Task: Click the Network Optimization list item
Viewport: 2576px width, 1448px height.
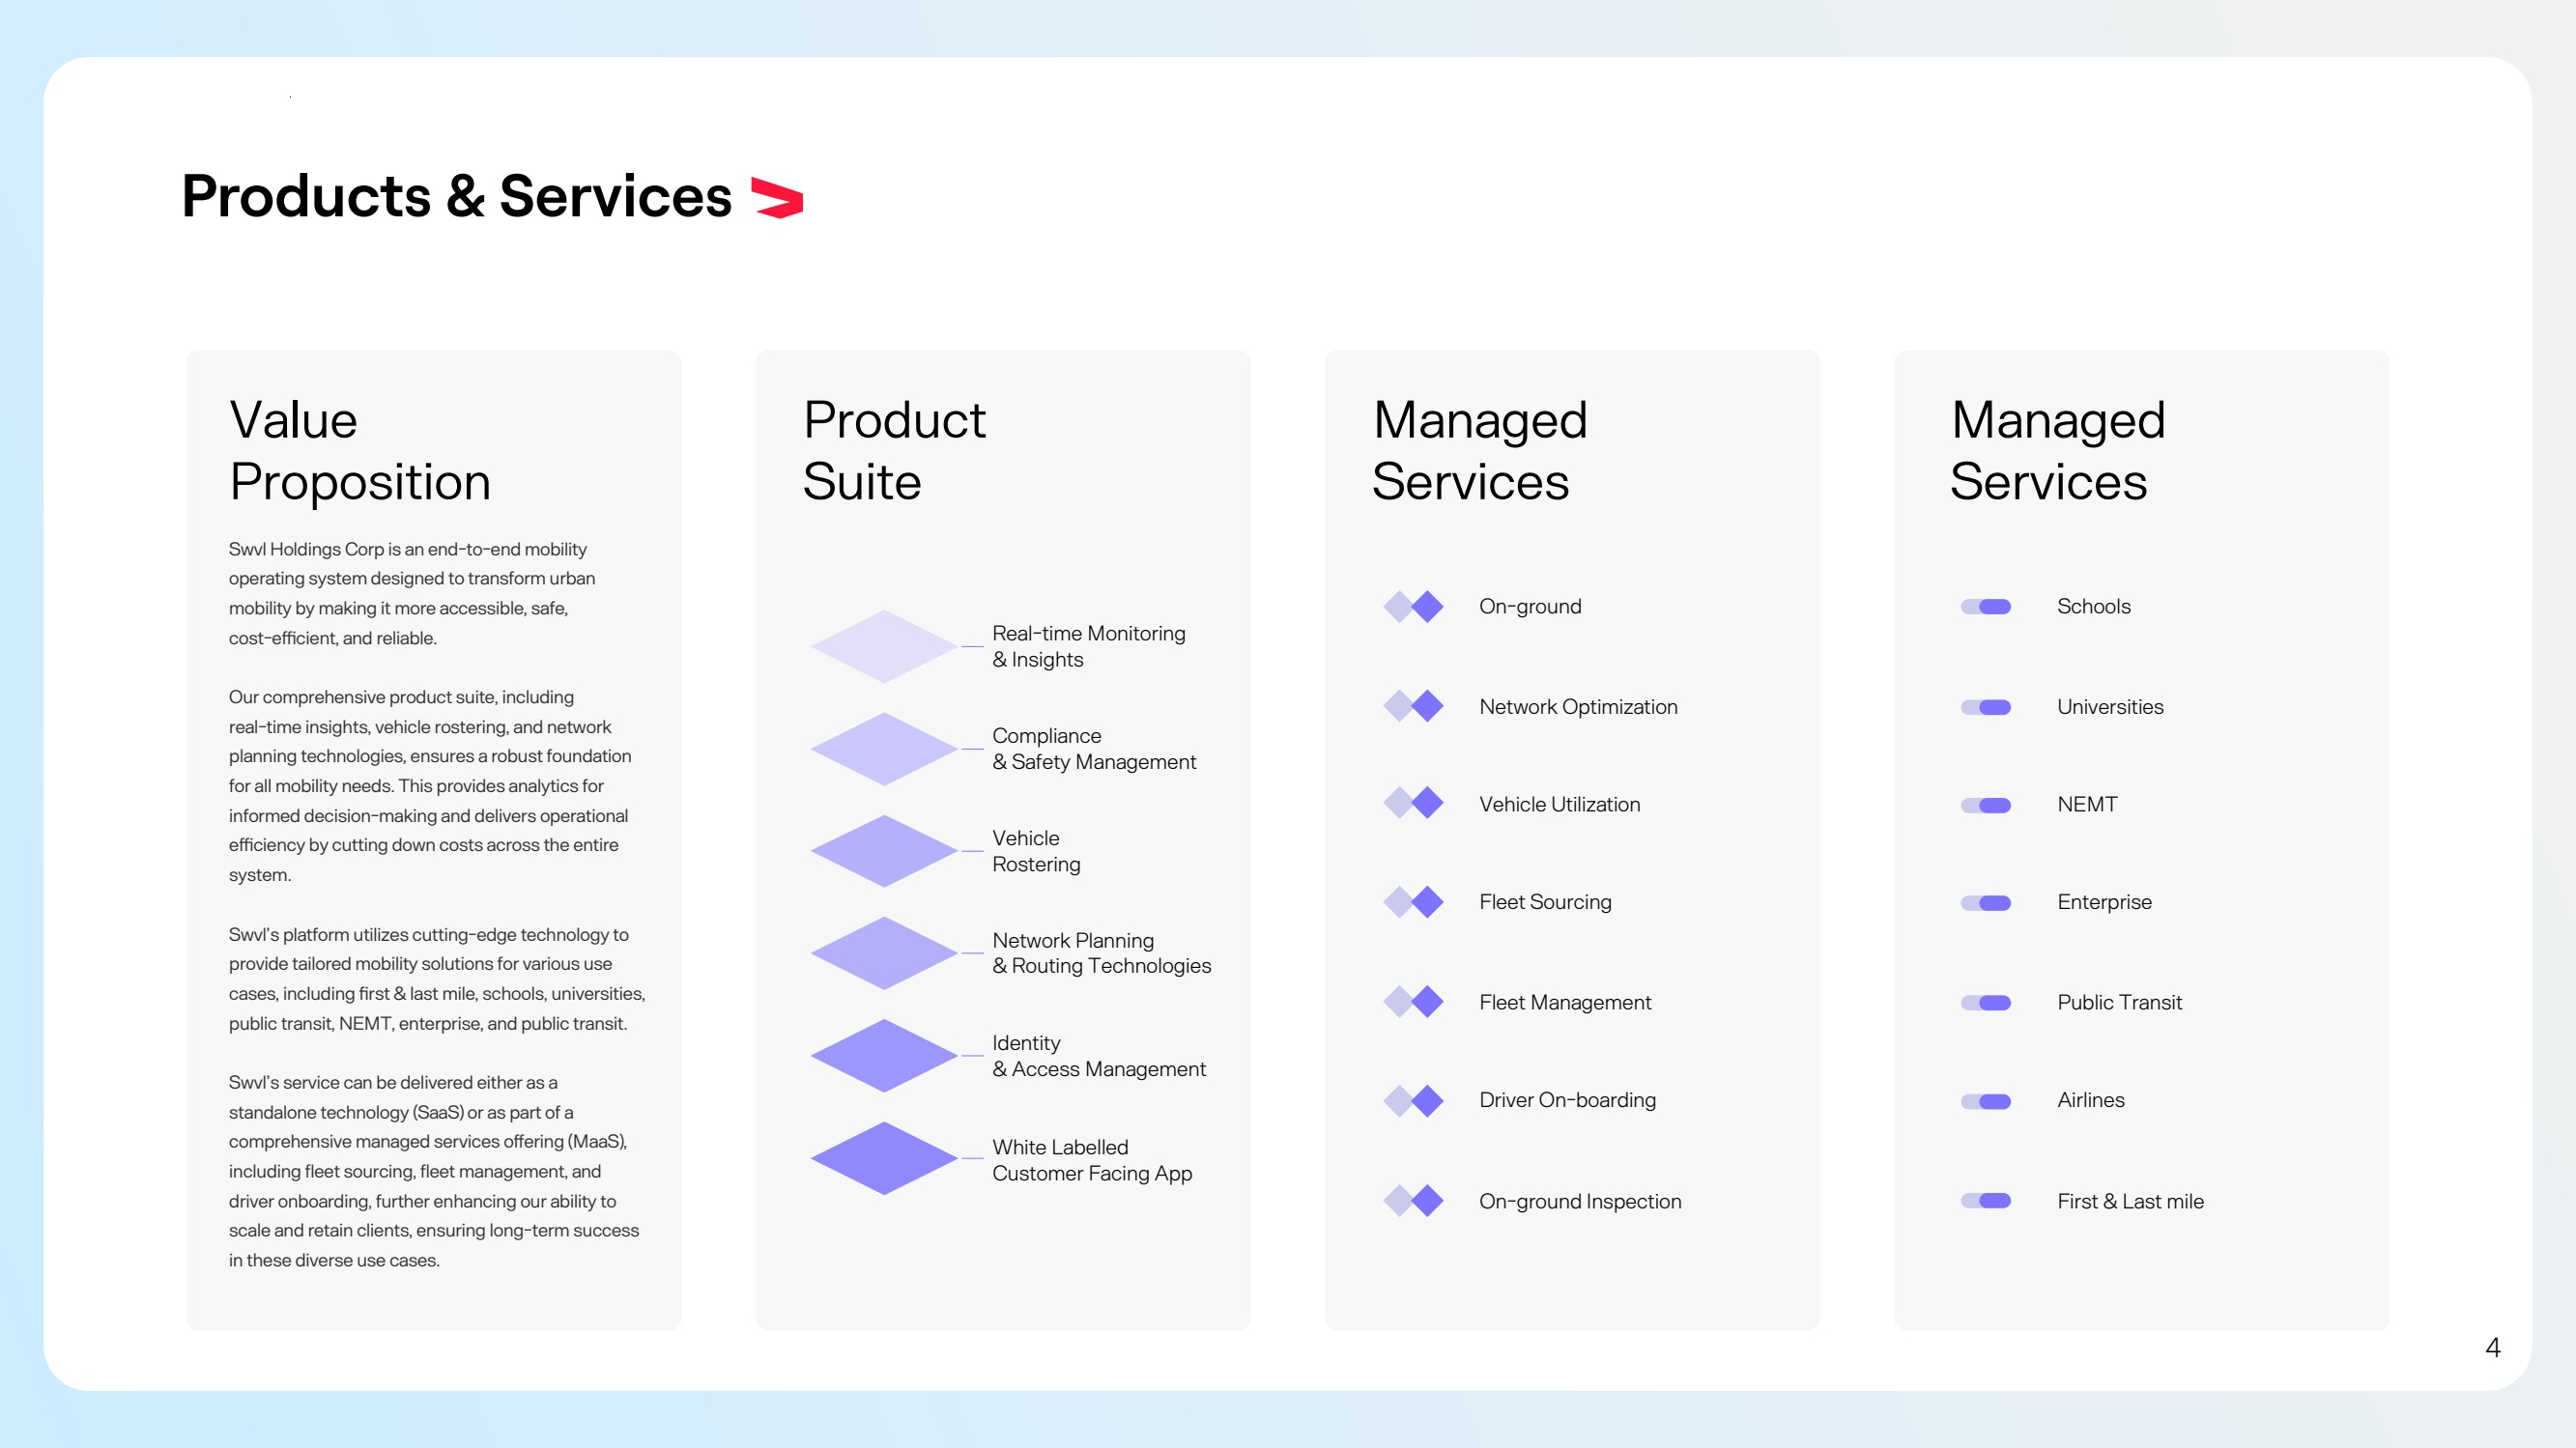Action: pyautogui.click(x=1578, y=707)
